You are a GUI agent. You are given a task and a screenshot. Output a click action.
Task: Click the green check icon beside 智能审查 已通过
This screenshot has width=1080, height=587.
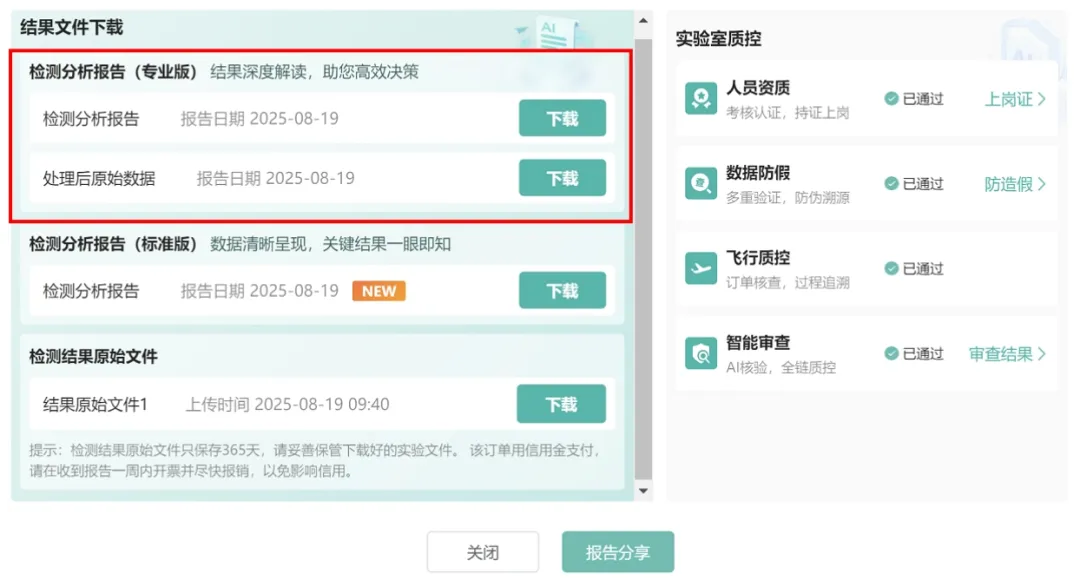pos(891,354)
